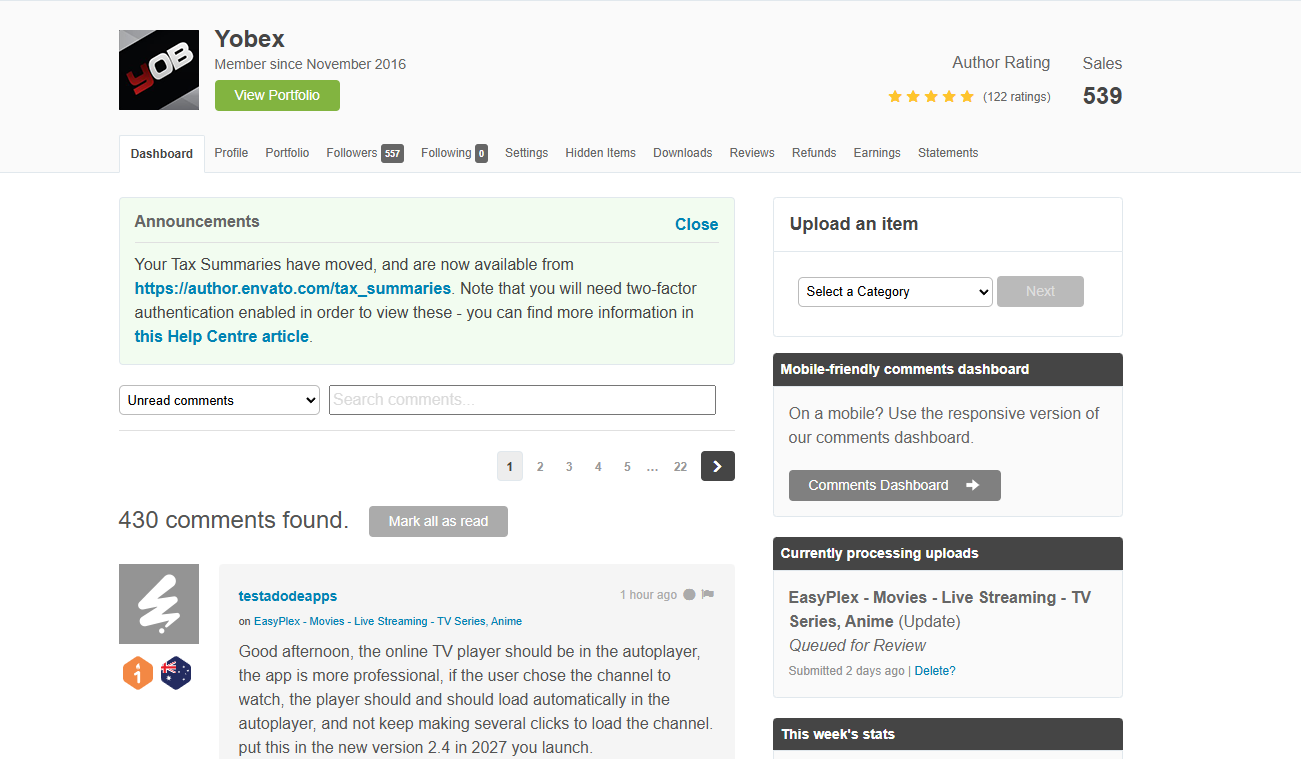Screen dimensions: 1301x759
Task: Click the Yobex profile avatar logo
Action: (x=158, y=70)
